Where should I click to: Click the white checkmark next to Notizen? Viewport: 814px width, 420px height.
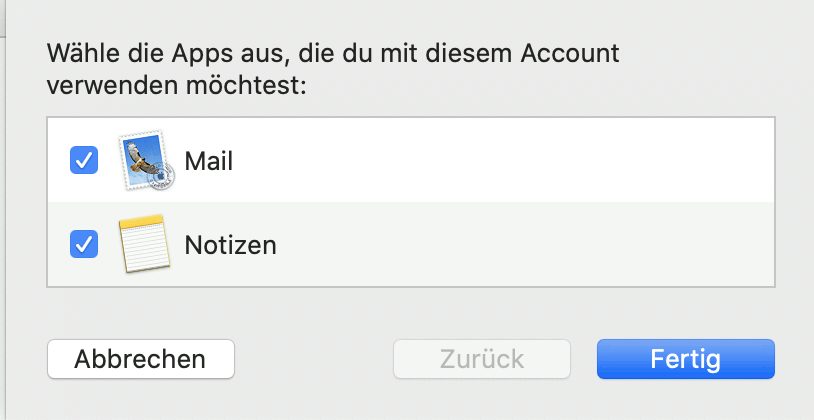pos(84,245)
